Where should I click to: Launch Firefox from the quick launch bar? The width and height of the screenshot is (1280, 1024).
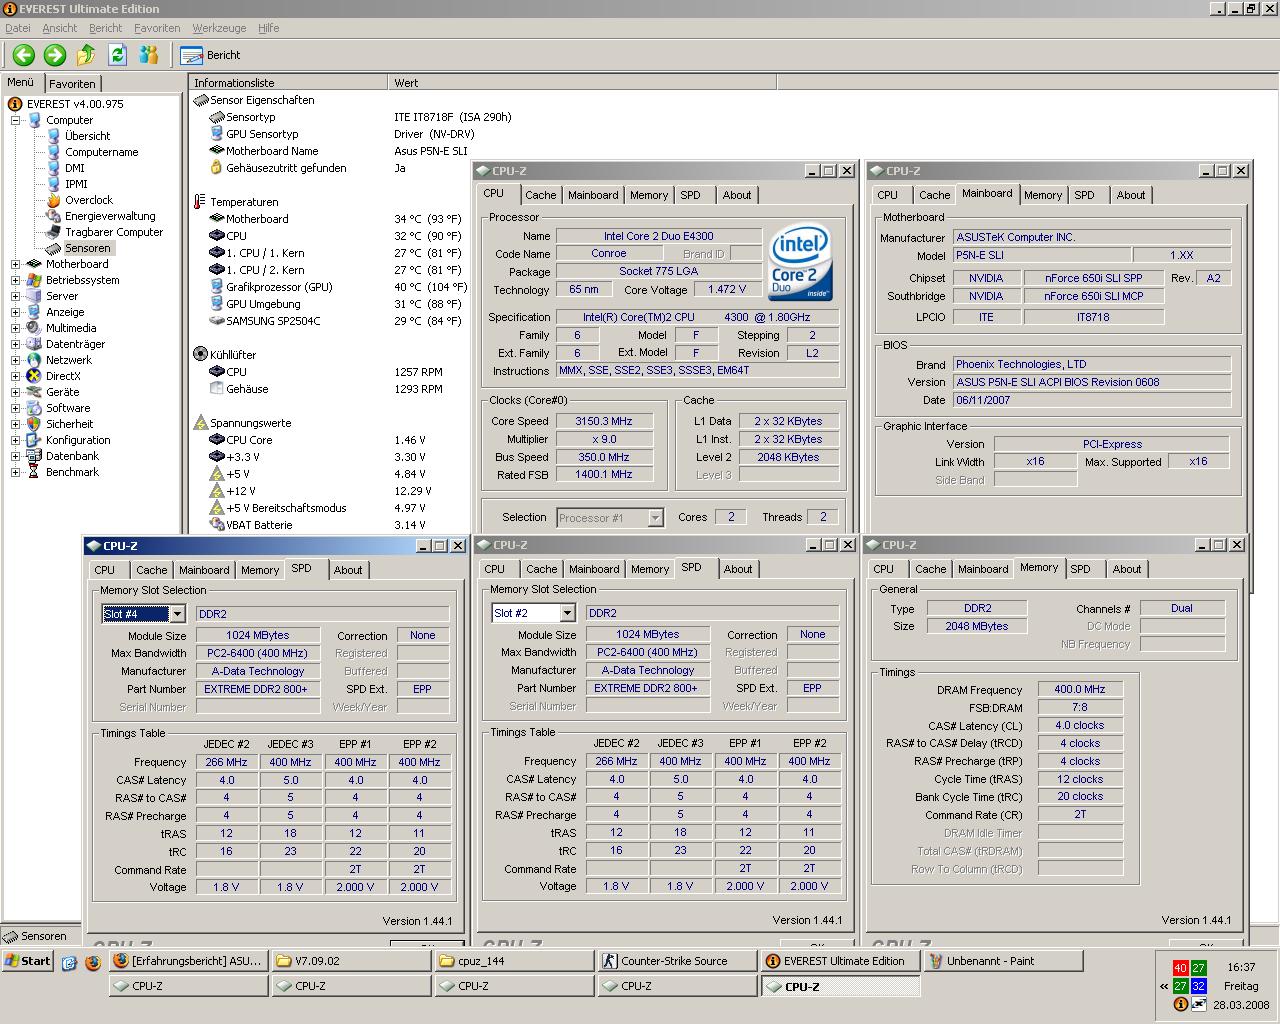point(93,963)
